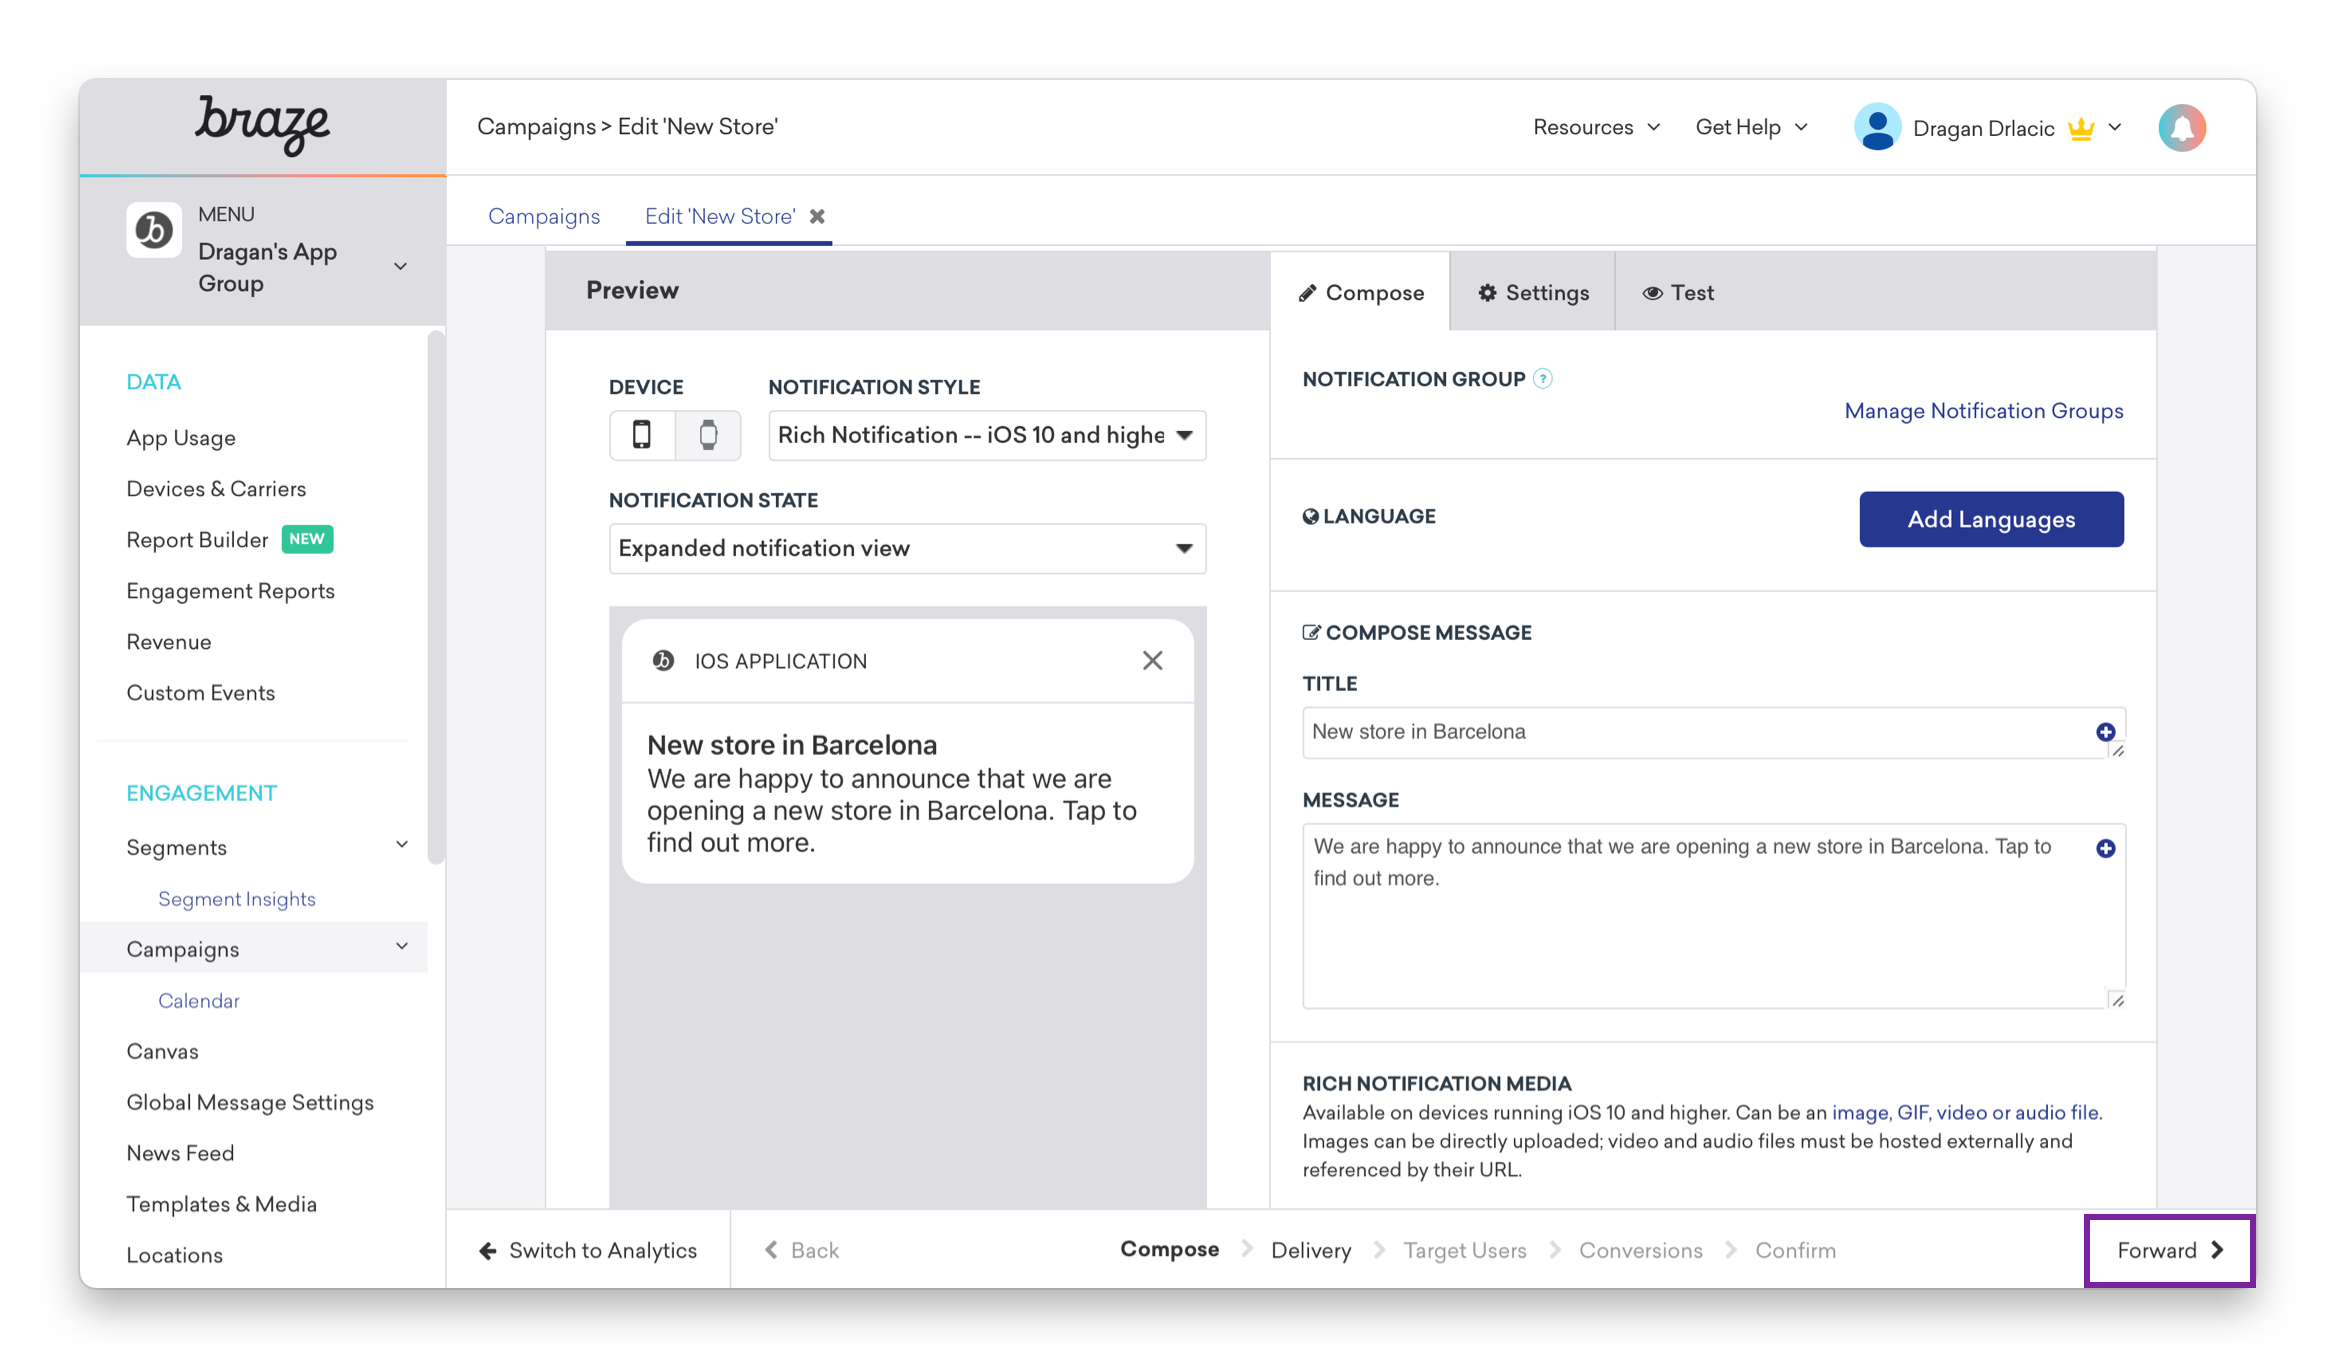2336x1368 pixels.
Task: Go to the Conversions step
Action: 1640,1250
